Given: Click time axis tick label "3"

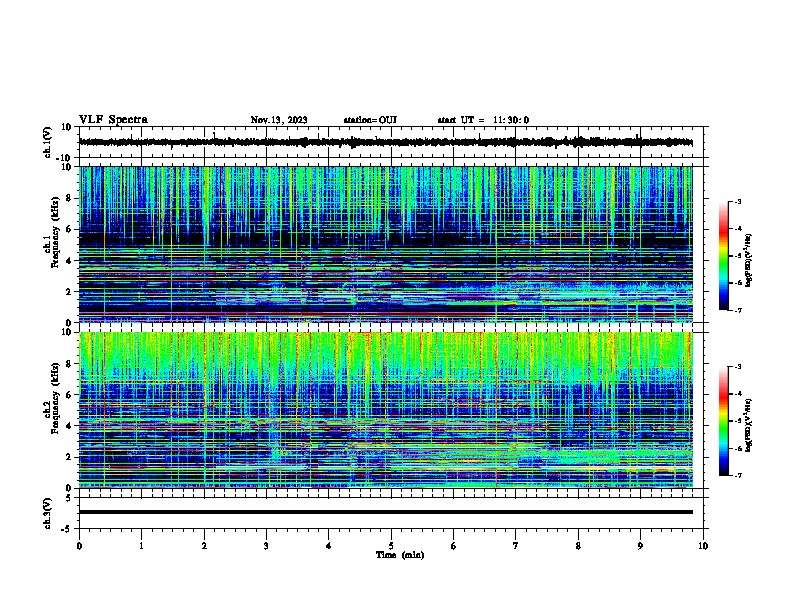Looking at the screenshot, I should coord(266,546).
